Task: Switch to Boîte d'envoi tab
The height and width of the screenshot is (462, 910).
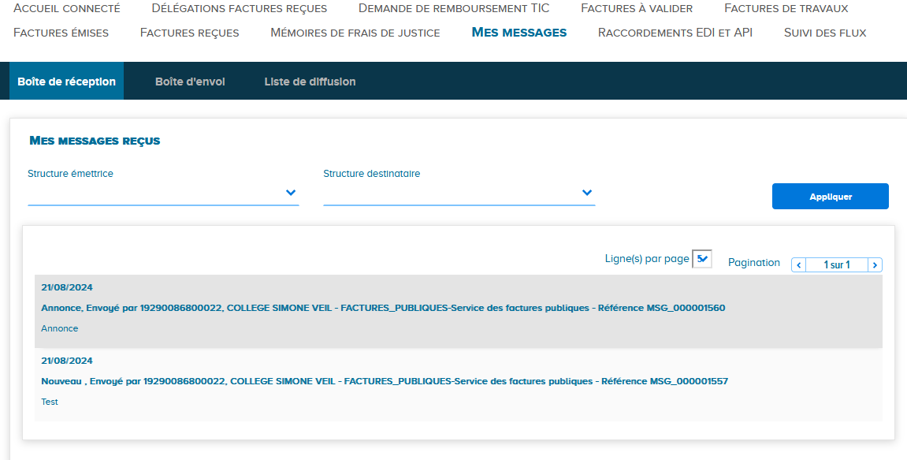Action: tap(190, 82)
